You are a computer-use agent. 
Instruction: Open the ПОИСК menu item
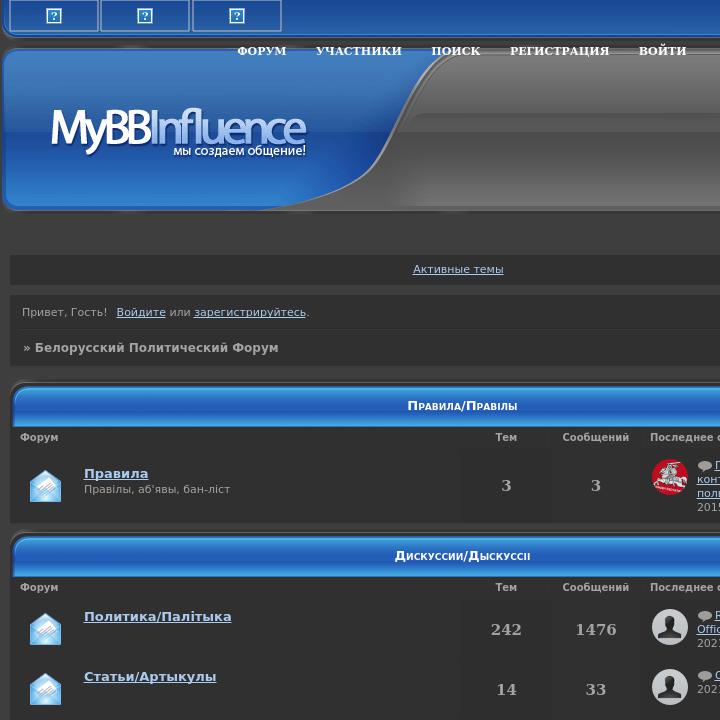456,51
